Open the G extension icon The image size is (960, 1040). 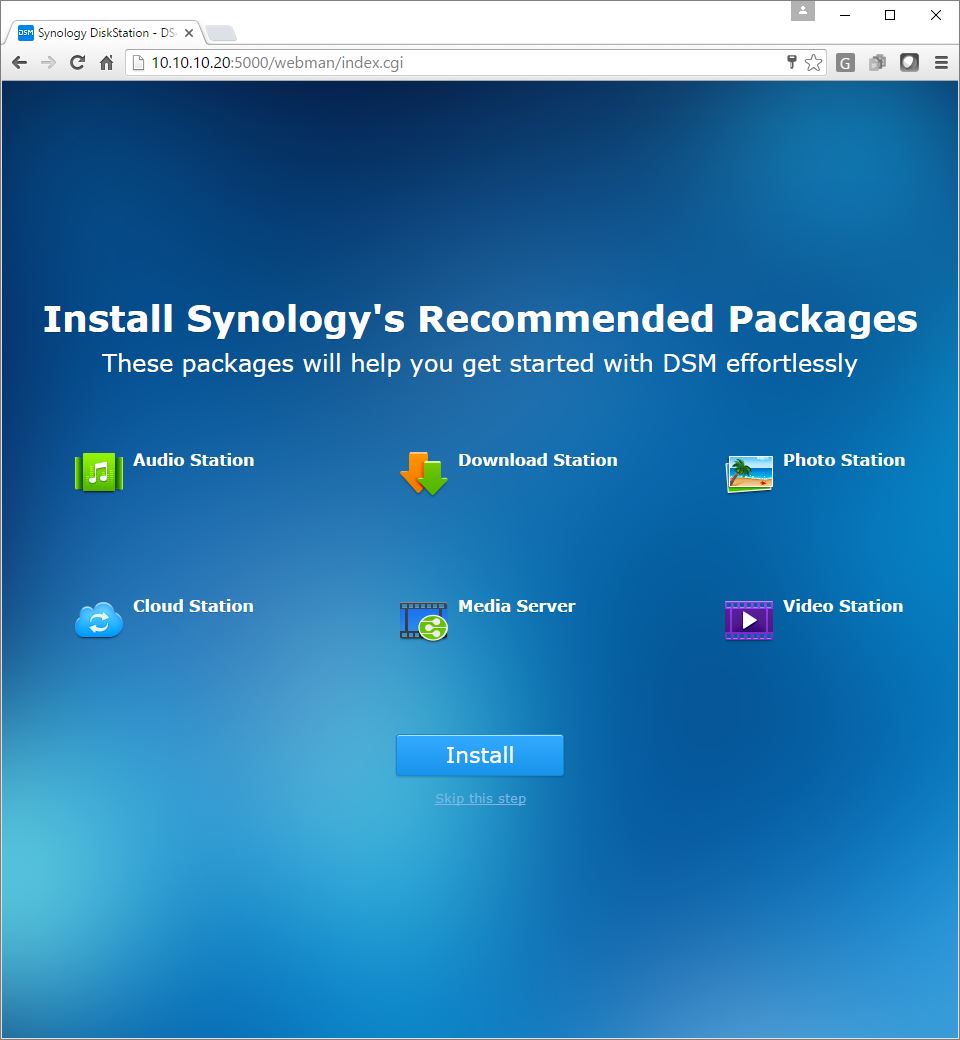point(845,63)
